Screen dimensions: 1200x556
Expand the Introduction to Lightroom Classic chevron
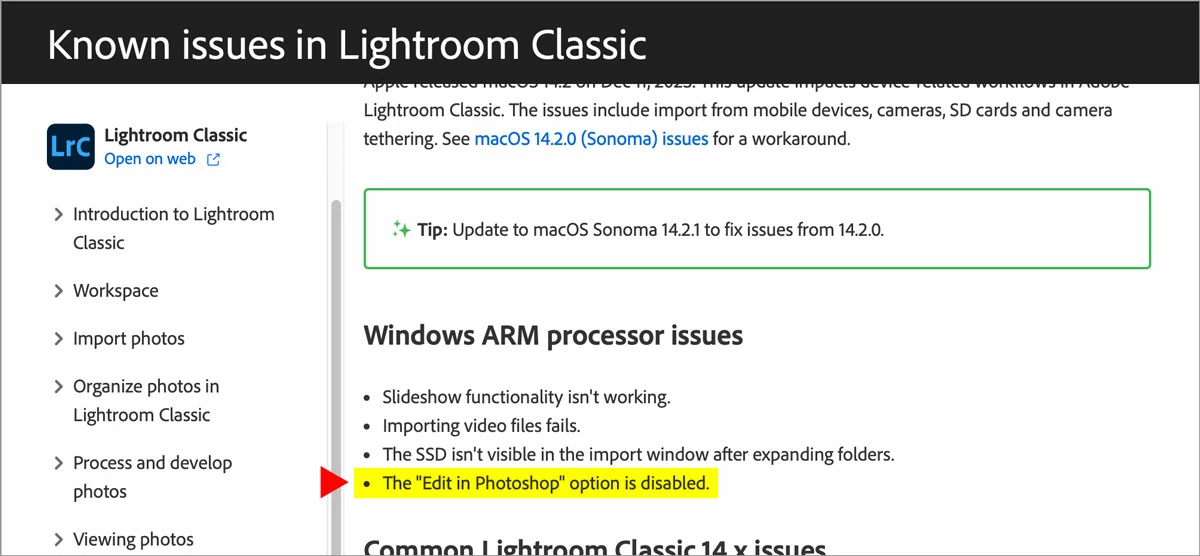point(58,214)
